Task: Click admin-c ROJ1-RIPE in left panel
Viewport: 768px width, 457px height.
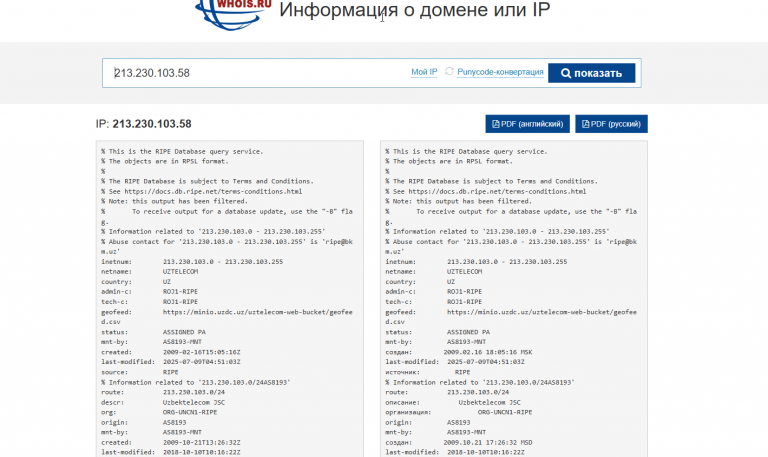Action: tap(180, 291)
